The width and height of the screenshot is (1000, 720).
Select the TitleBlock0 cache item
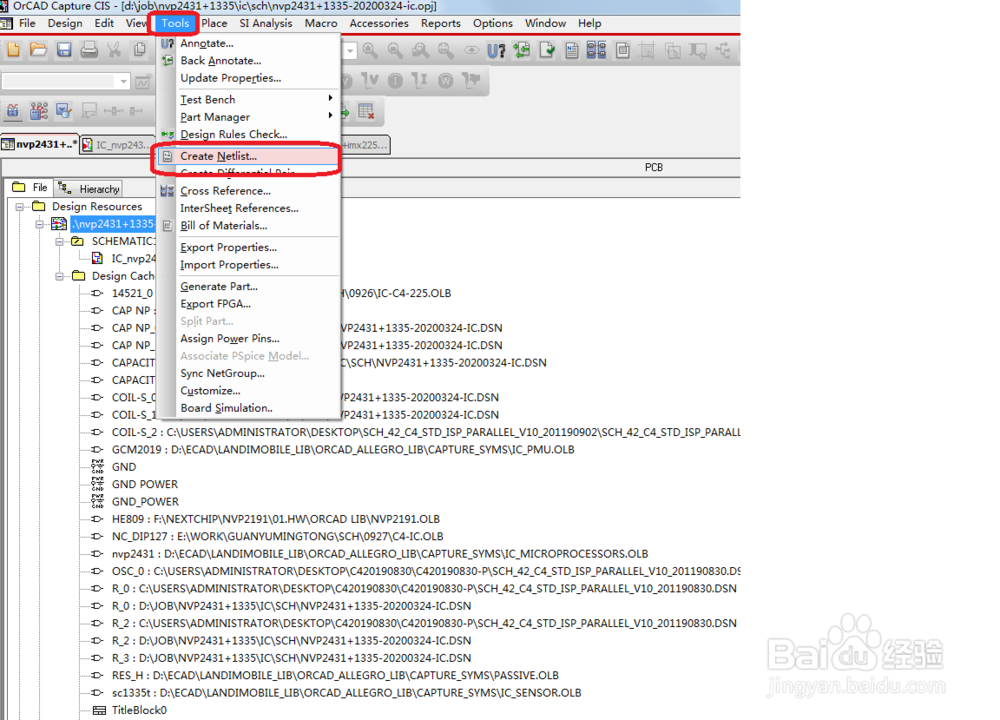139,710
